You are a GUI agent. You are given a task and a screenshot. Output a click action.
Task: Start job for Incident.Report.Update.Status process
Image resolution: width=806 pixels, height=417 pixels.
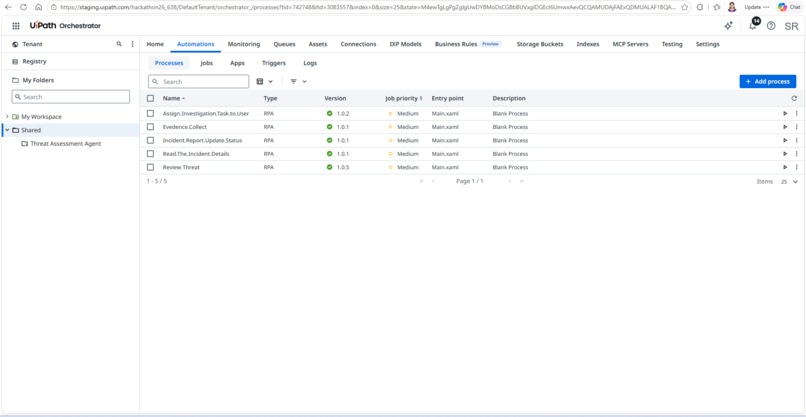click(x=785, y=140)
